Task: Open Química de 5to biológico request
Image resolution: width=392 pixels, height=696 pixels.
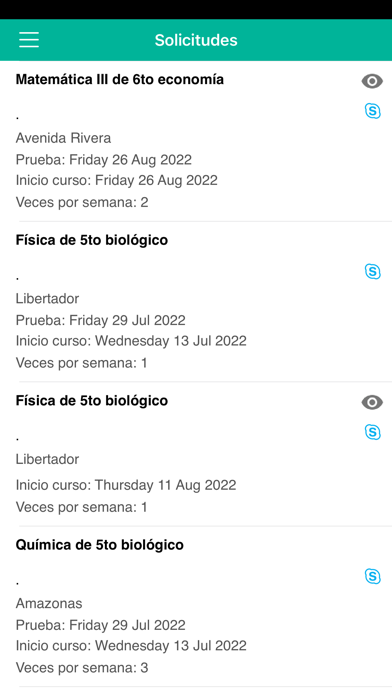Action: click(100, 545)
